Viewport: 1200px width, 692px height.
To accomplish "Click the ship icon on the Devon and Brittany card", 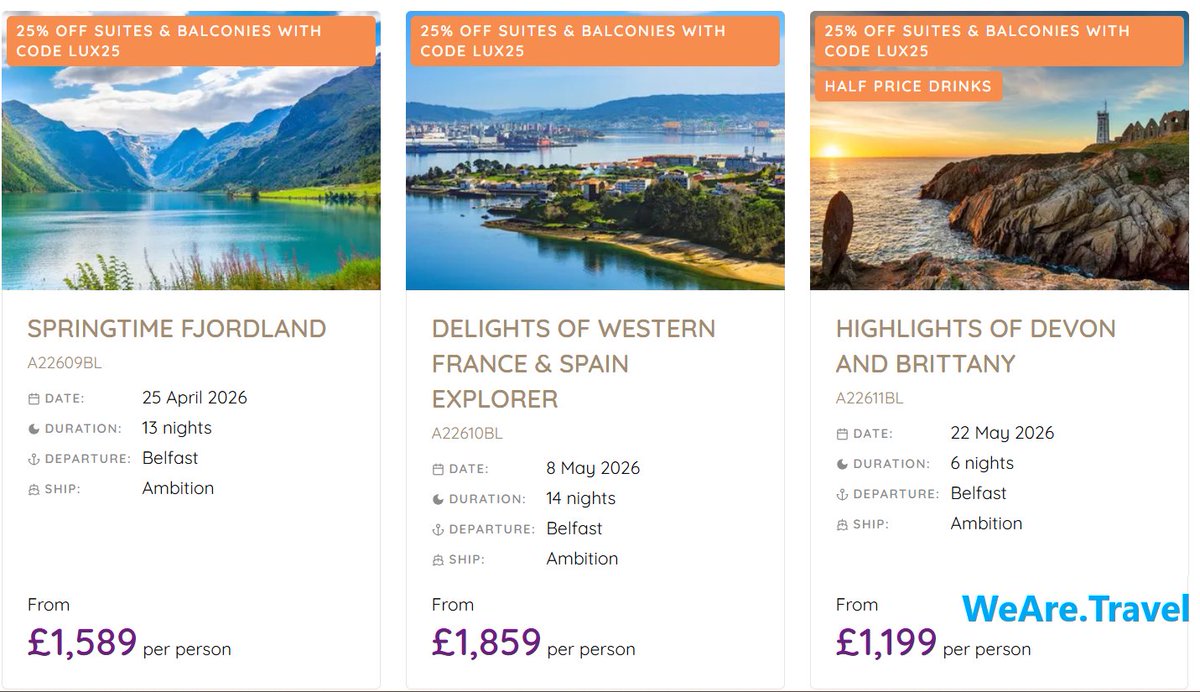I will click(841, 524).
